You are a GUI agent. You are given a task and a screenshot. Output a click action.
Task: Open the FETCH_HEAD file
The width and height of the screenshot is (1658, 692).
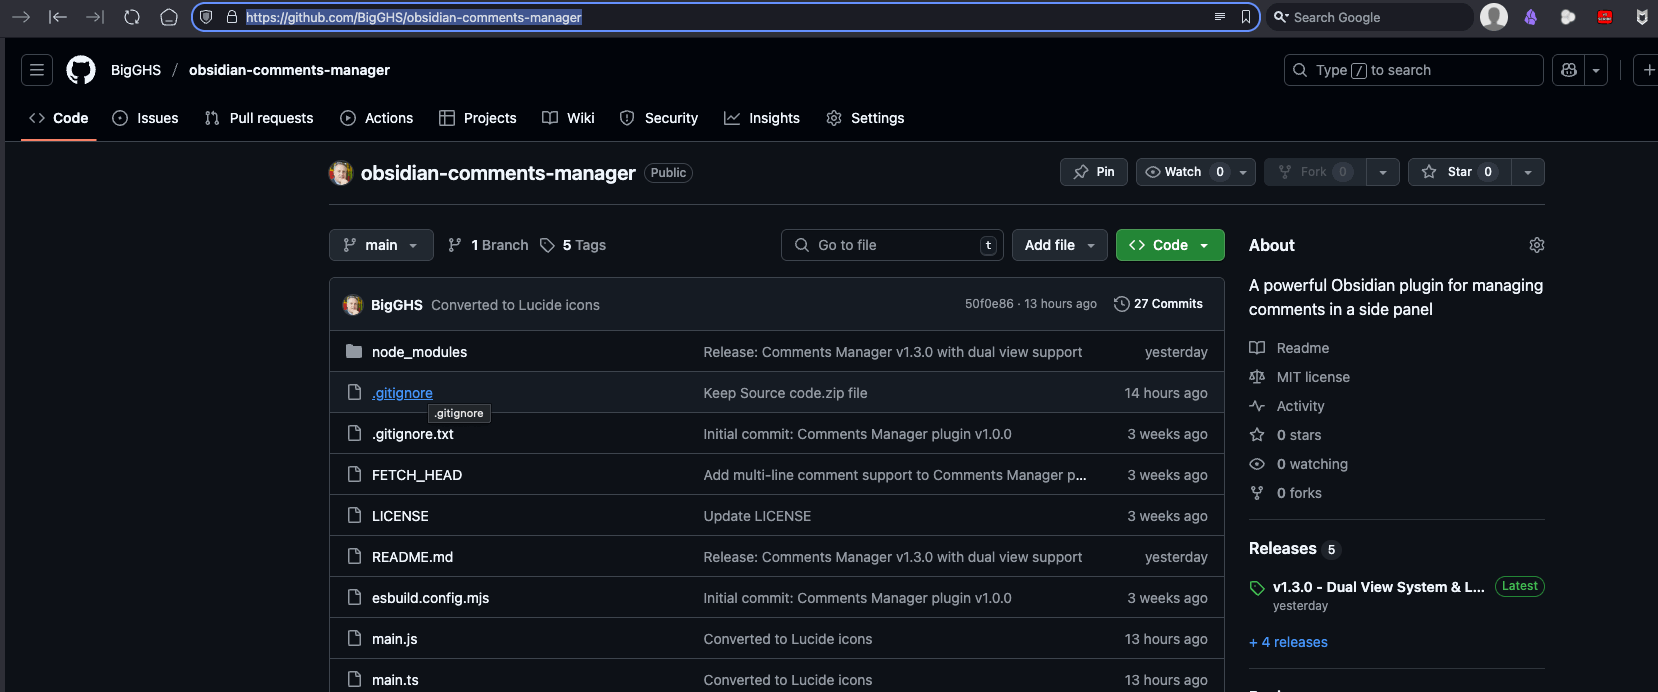tap(417, 475)
